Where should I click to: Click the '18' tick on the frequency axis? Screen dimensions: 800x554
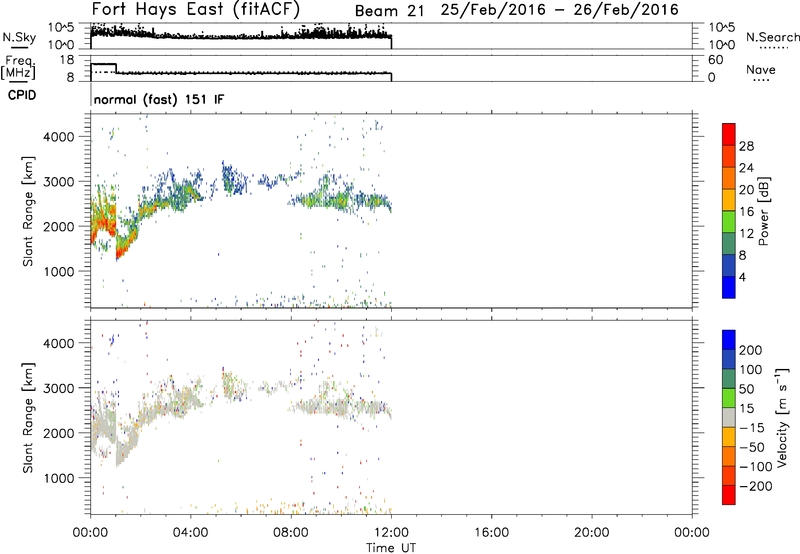67,60
